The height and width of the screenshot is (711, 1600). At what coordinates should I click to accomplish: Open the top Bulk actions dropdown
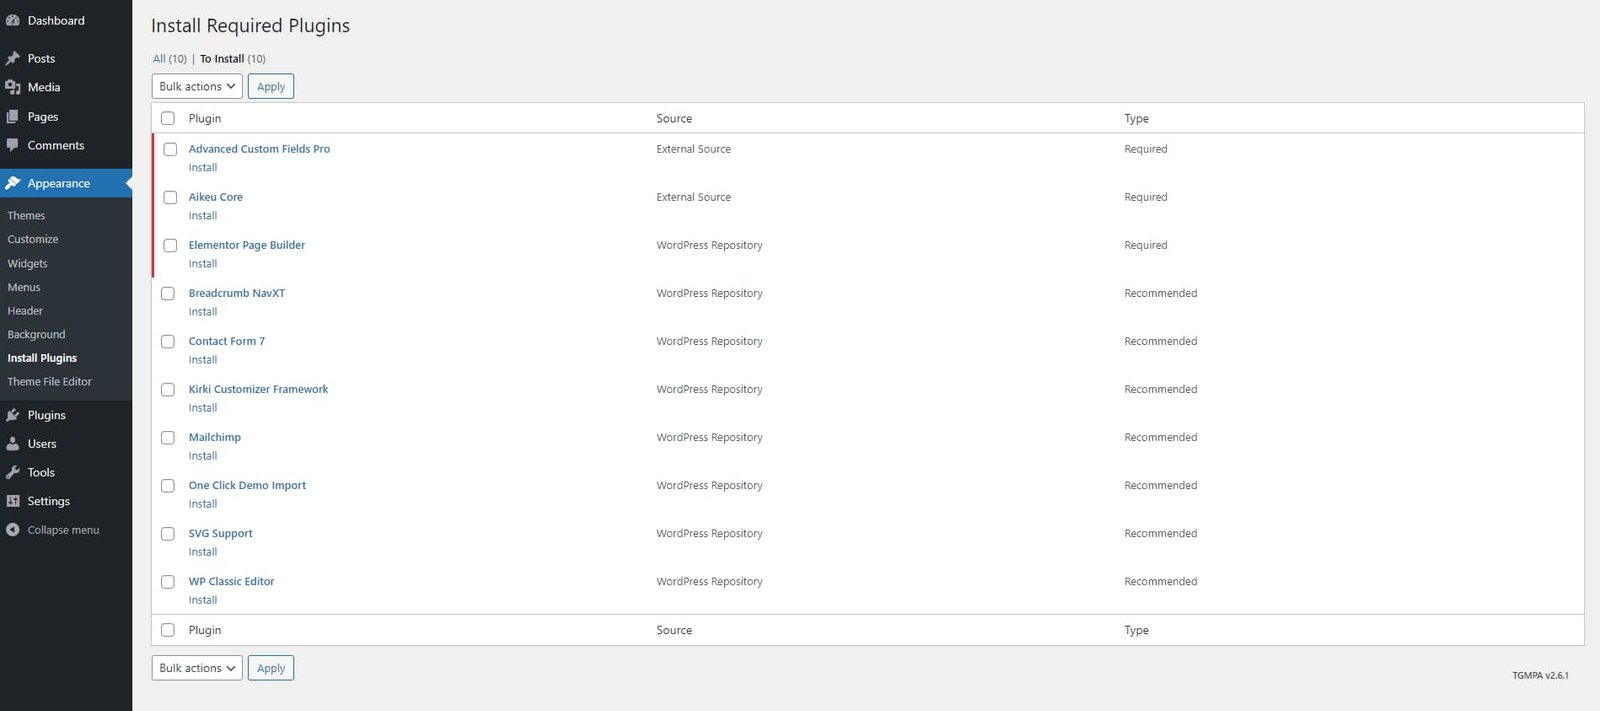(197, 87)
